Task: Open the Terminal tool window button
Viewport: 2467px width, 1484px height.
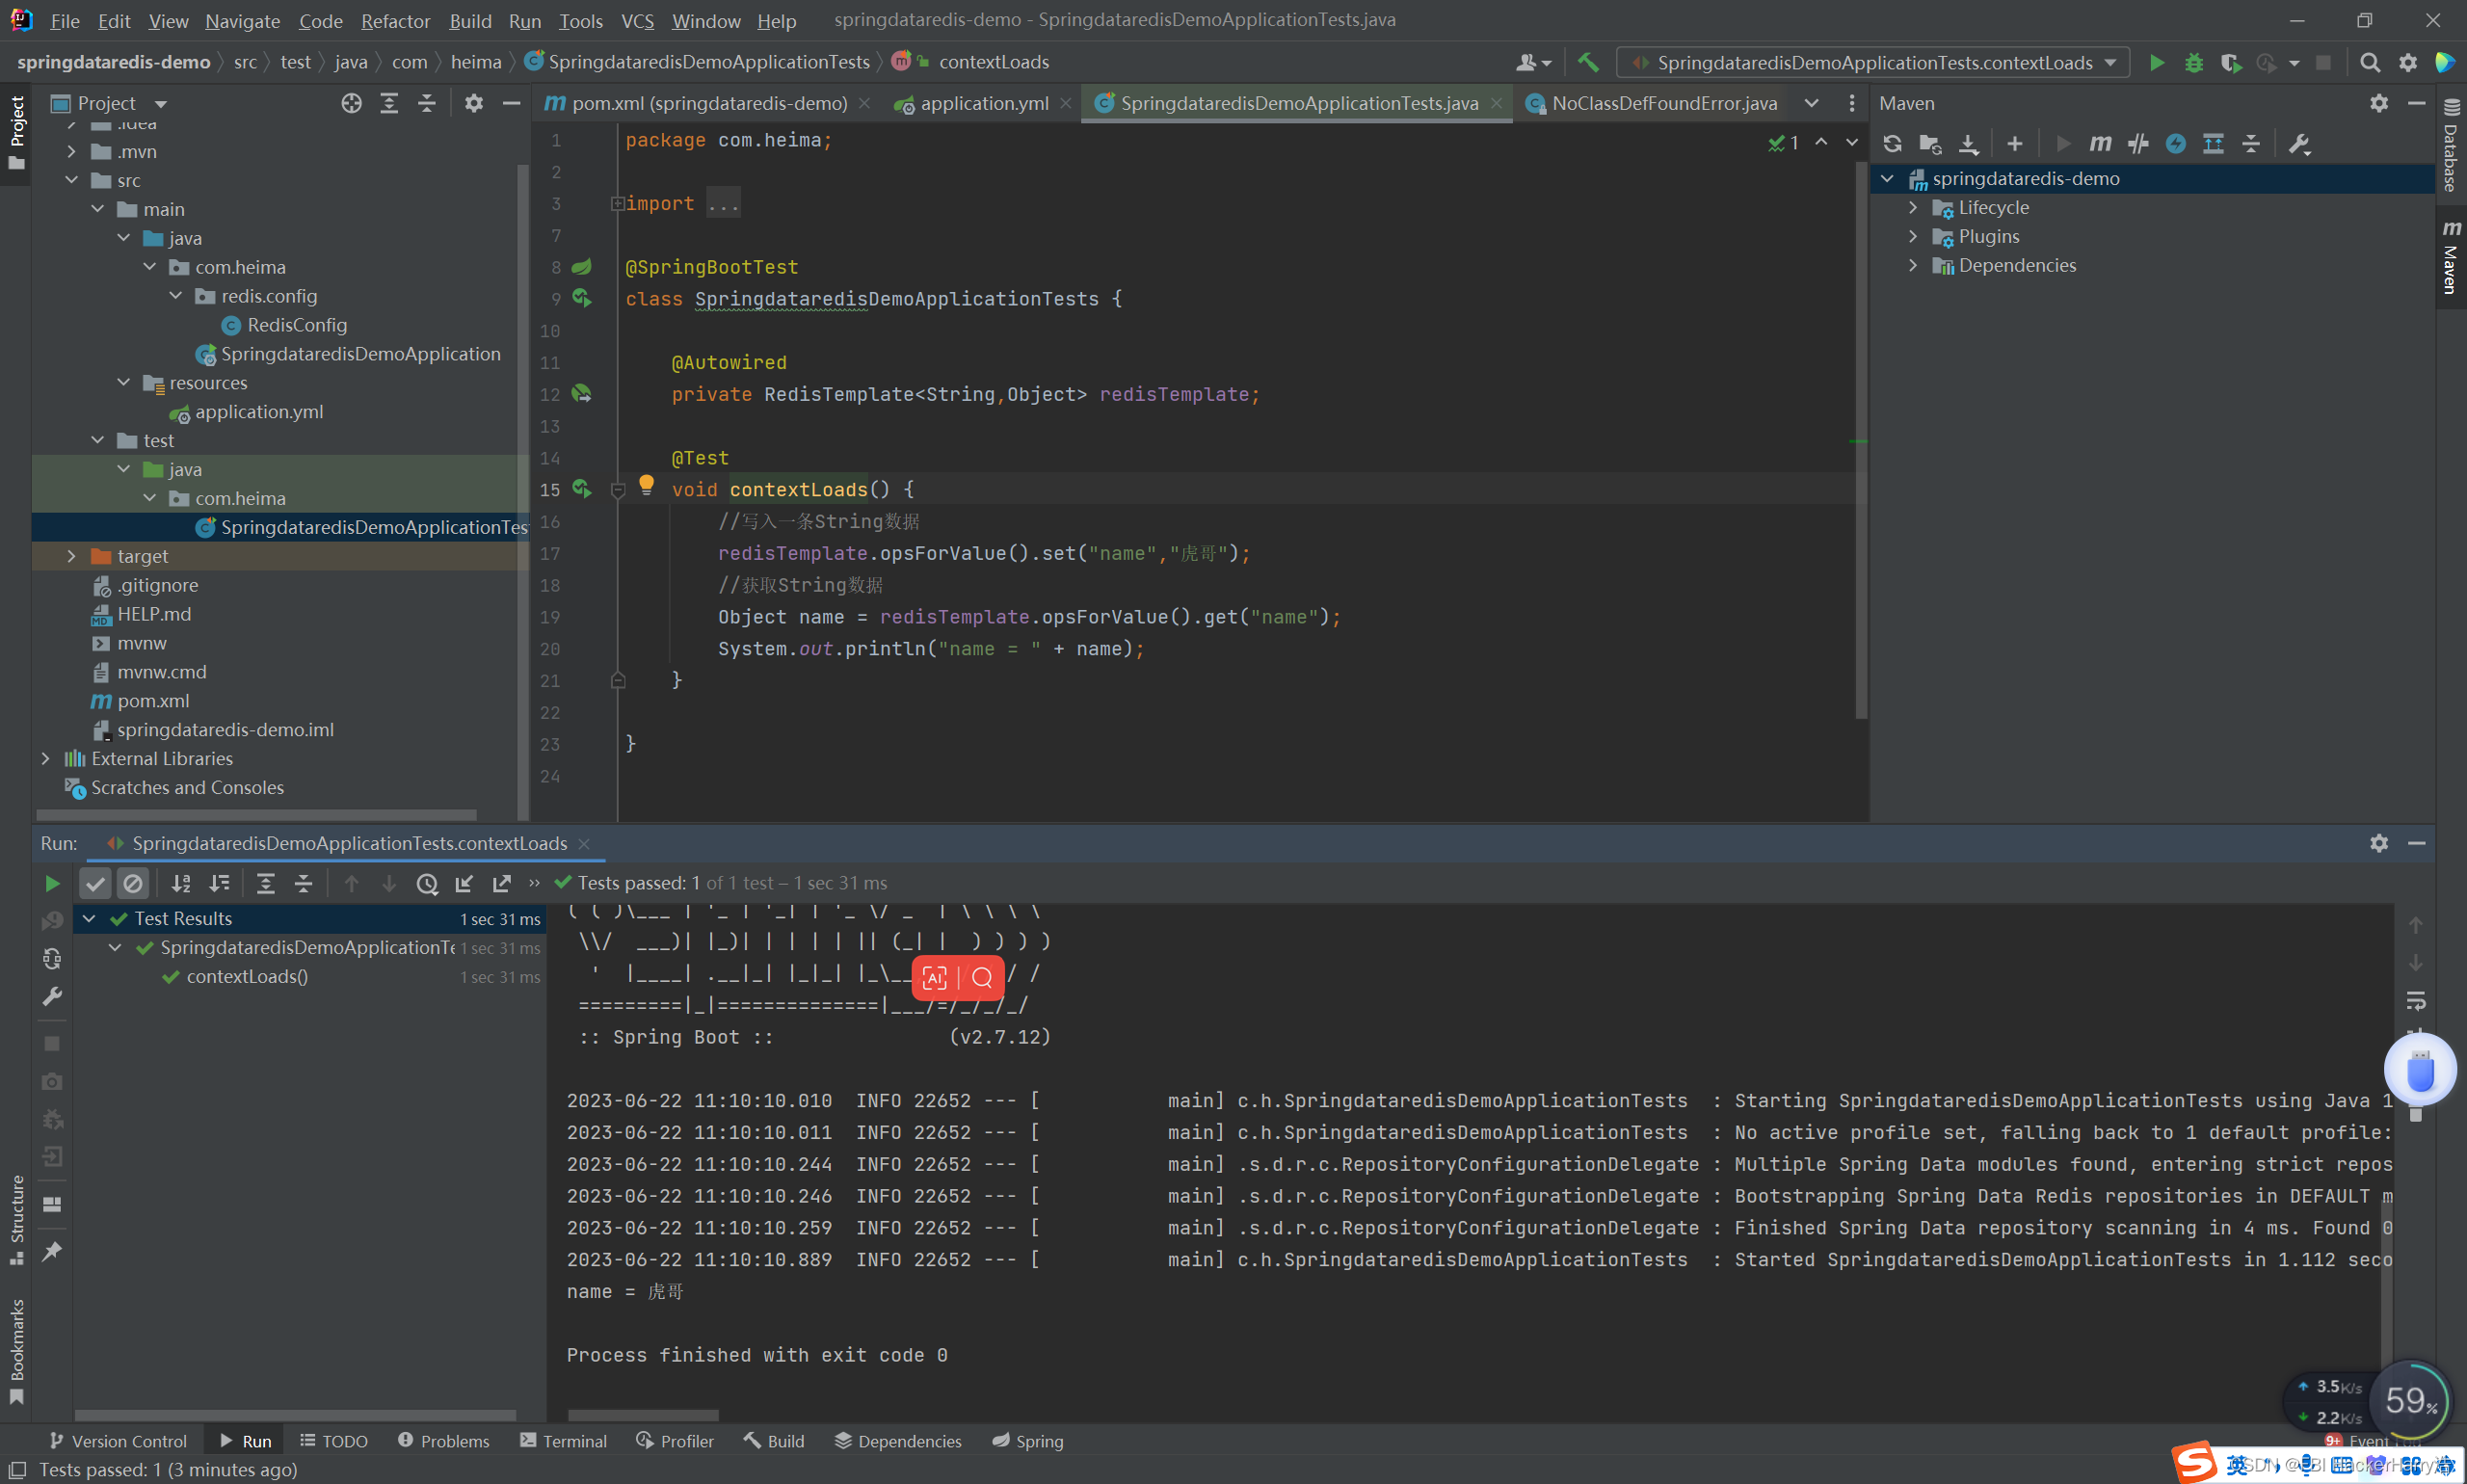Action: [x=564, y=1441]
